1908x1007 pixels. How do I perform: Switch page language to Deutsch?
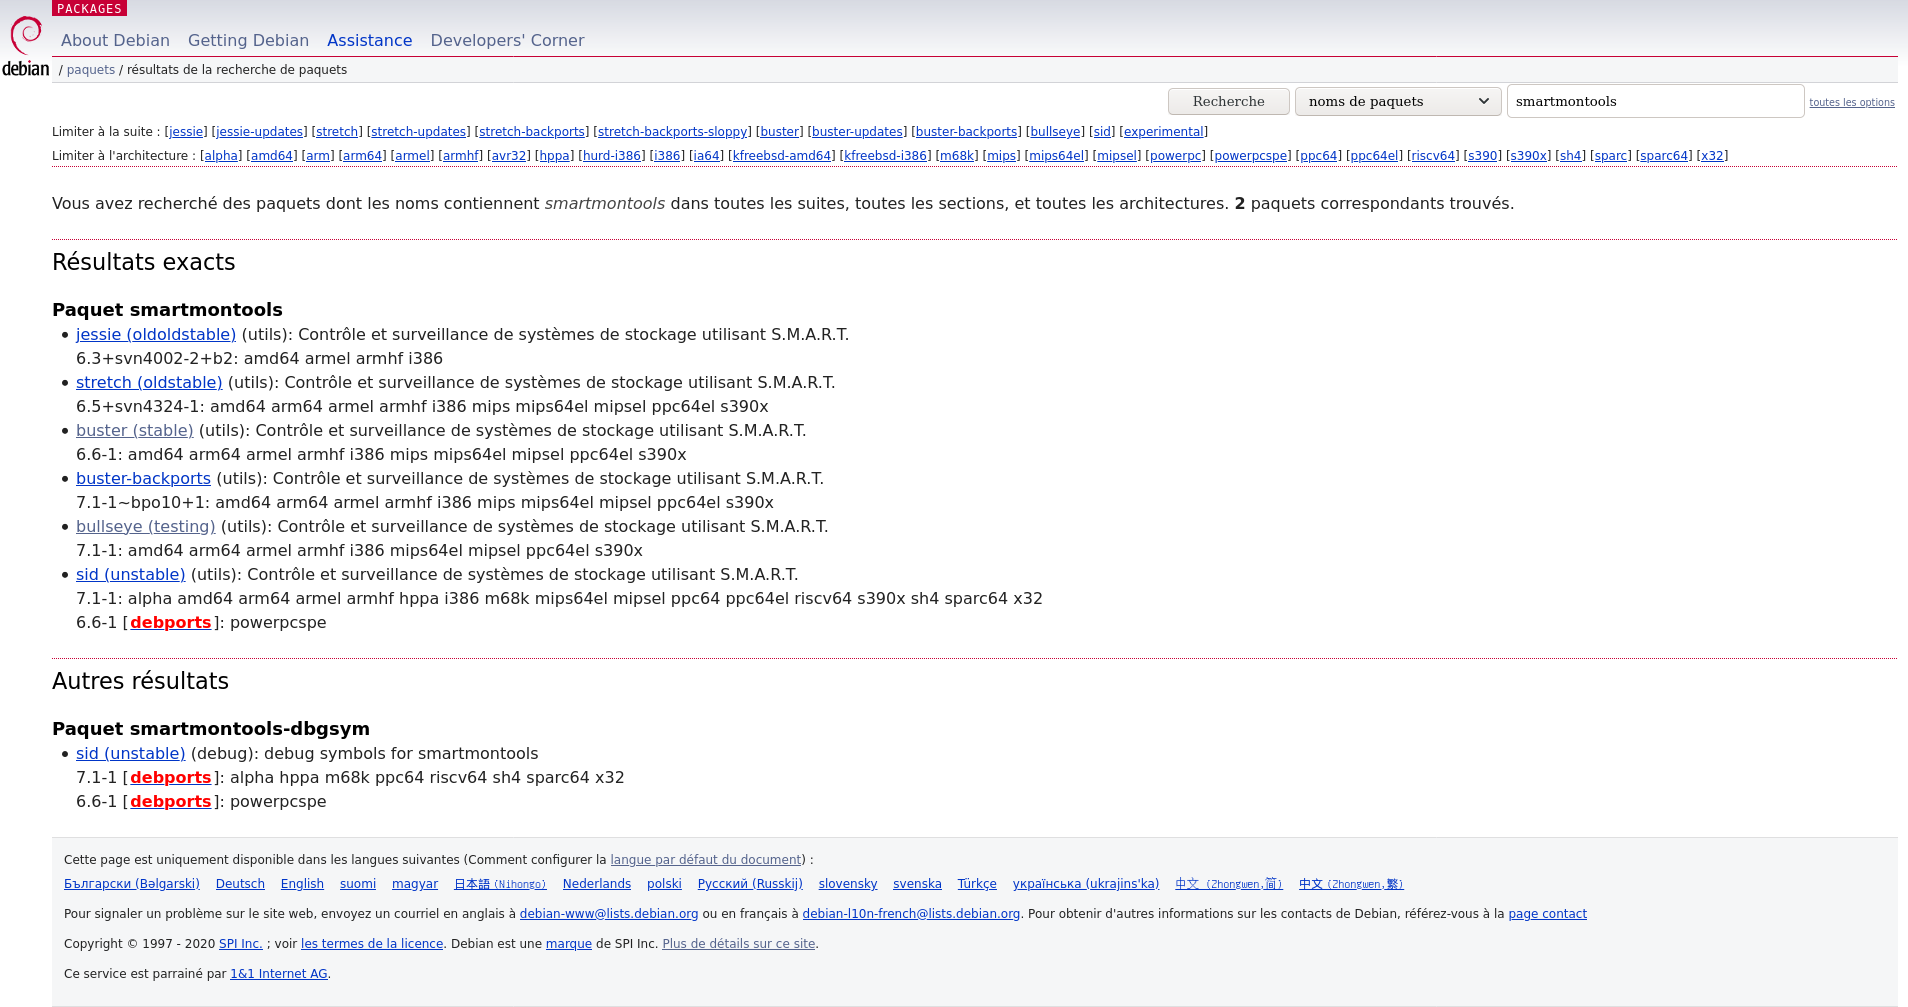240,884
